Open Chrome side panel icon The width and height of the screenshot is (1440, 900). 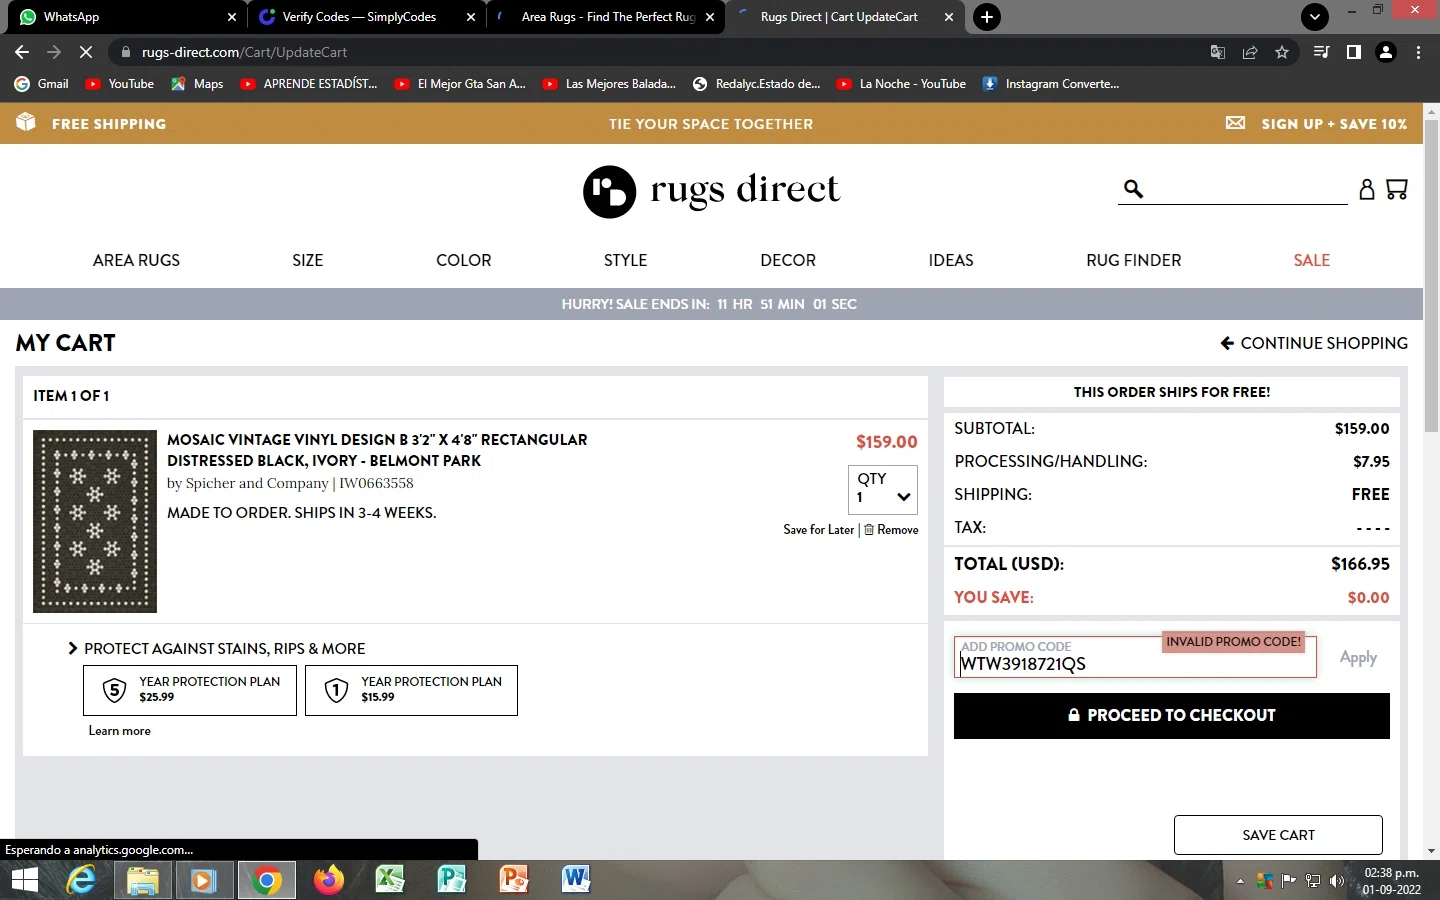tap(1353, 52)
